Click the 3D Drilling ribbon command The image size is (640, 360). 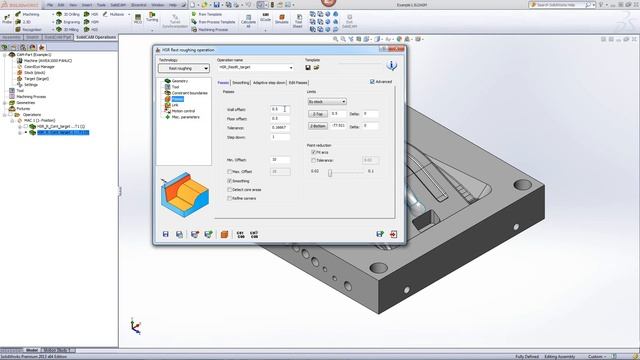point(68,14)
